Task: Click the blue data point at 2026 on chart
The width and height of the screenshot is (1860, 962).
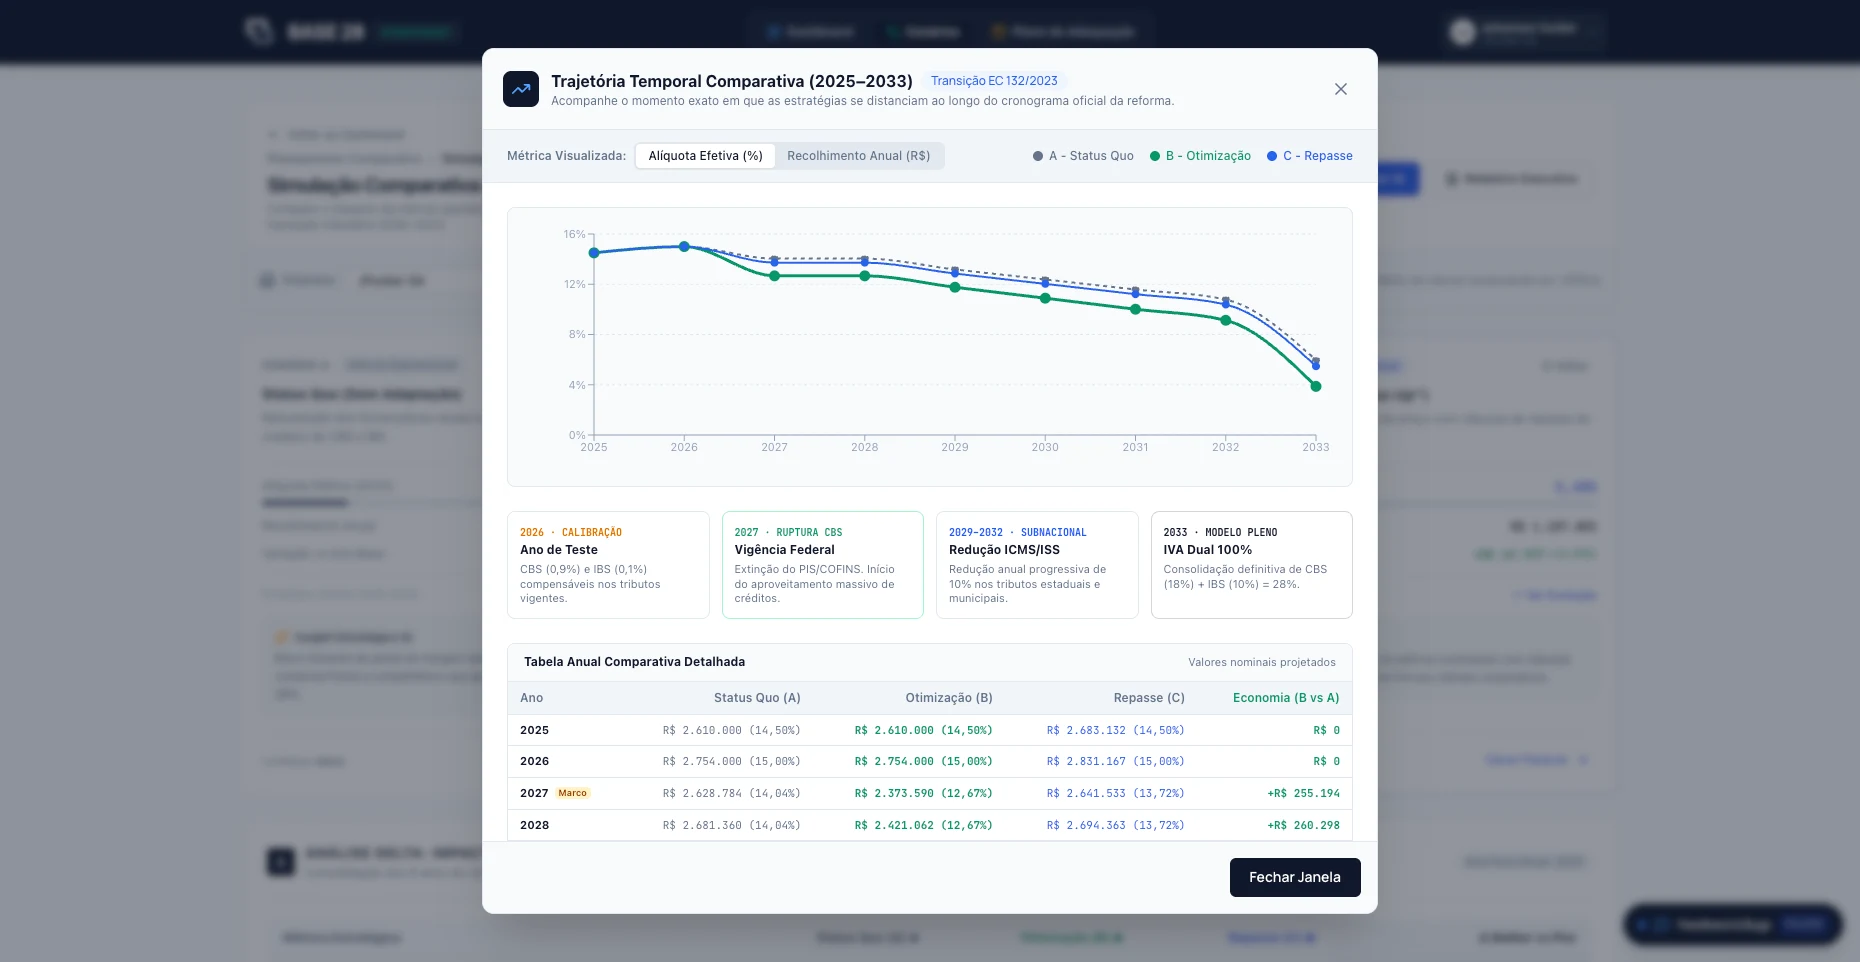Action: click(x=684, y=246)
